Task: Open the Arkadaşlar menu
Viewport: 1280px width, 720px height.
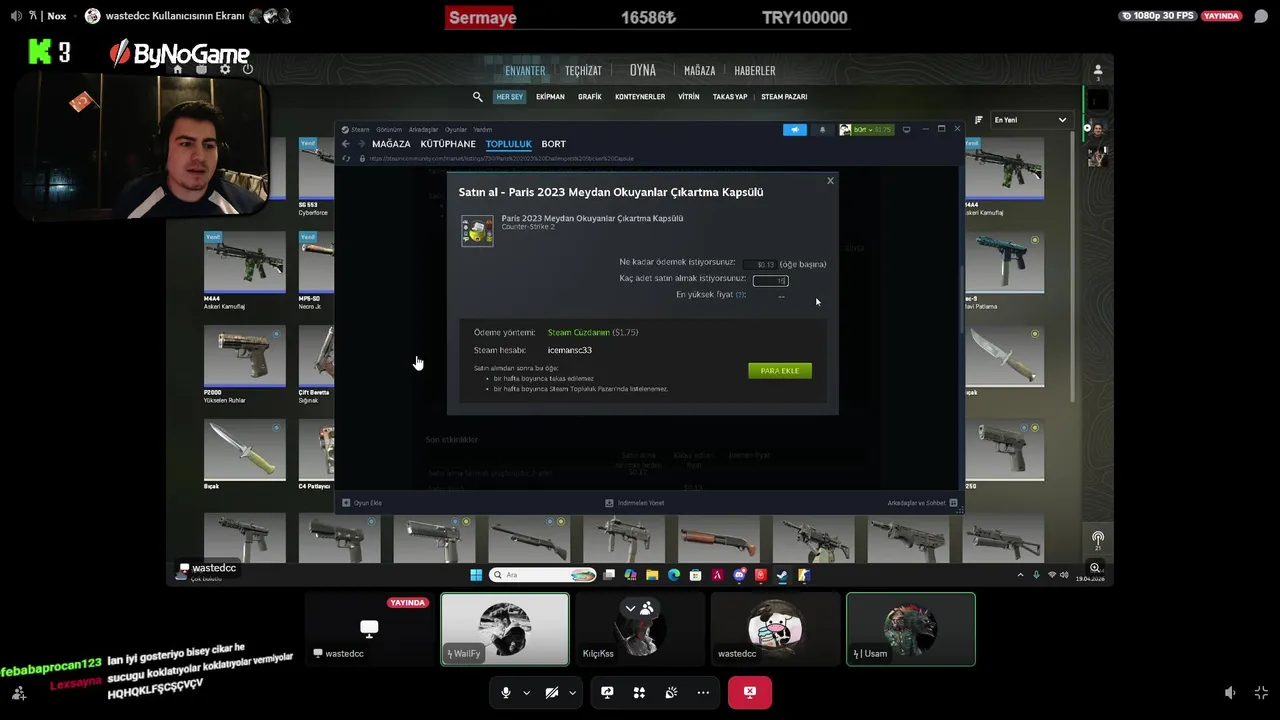Action: click(423, 129)
